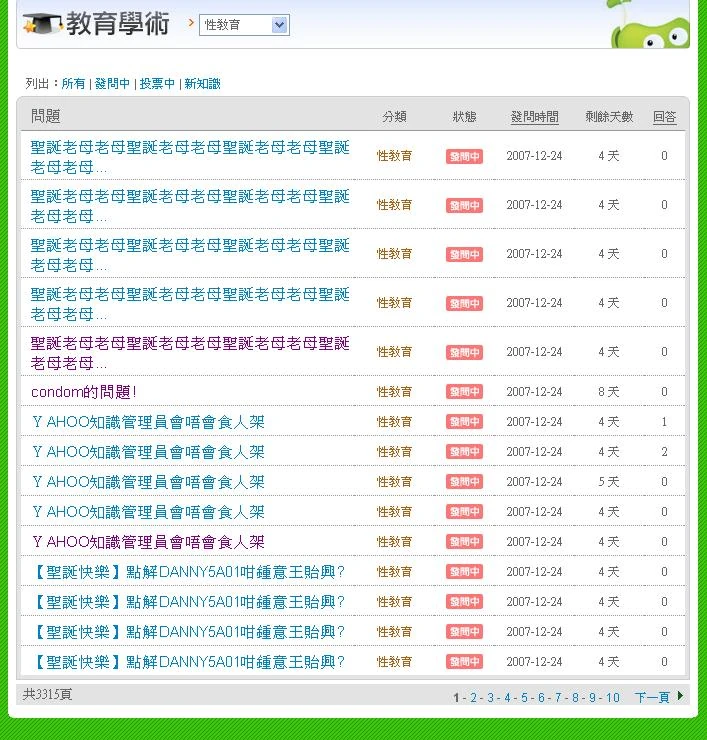Click the 分類 column header
Viewport: 707px width, 740px height.
tap(395, 117)
